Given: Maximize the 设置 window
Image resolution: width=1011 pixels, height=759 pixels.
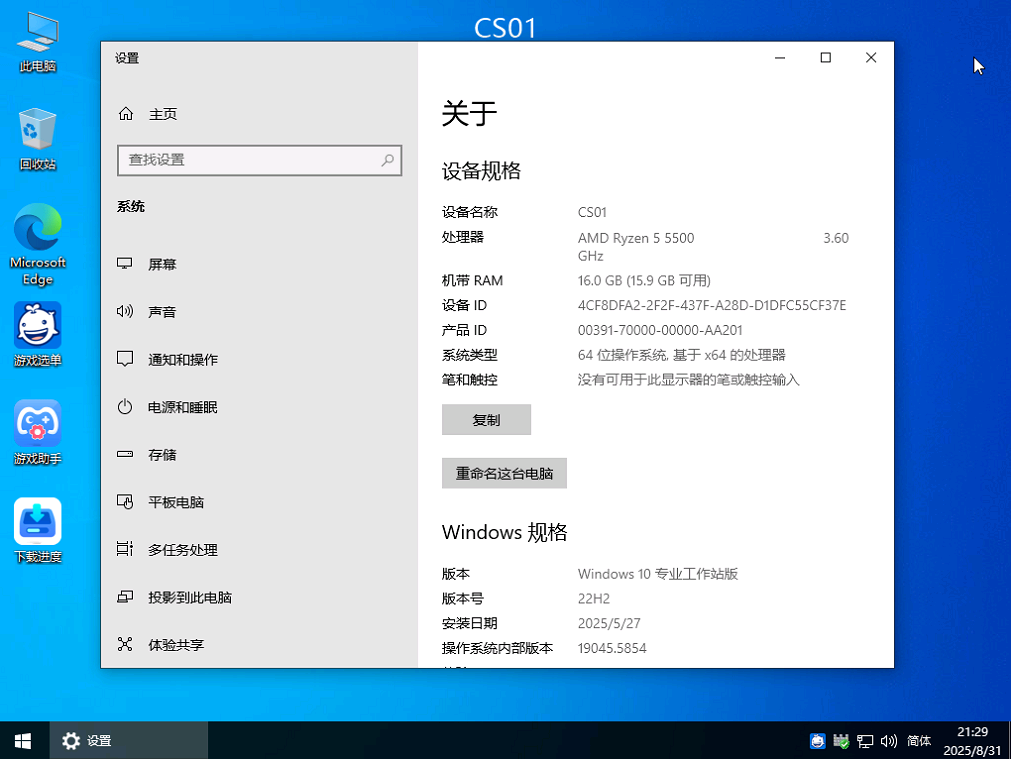Looking at the screenshot, I should (x=825, y=58).
